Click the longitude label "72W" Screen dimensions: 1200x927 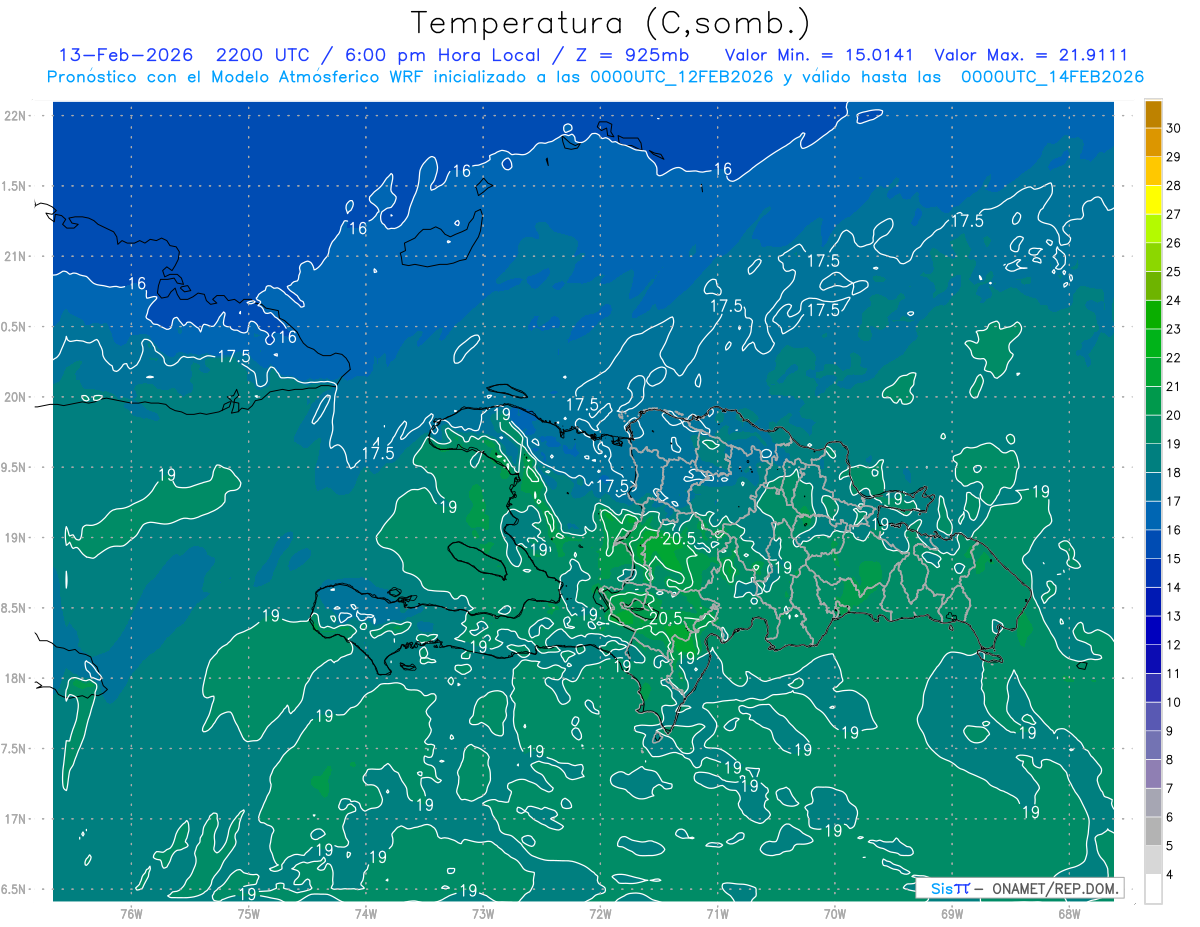click(x=601, y=913)
